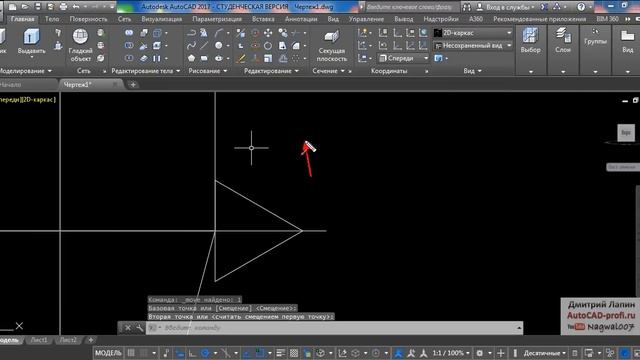Open the Спереди view dropdown in Координаты panel
640x360 pixels.
(403, 58)
